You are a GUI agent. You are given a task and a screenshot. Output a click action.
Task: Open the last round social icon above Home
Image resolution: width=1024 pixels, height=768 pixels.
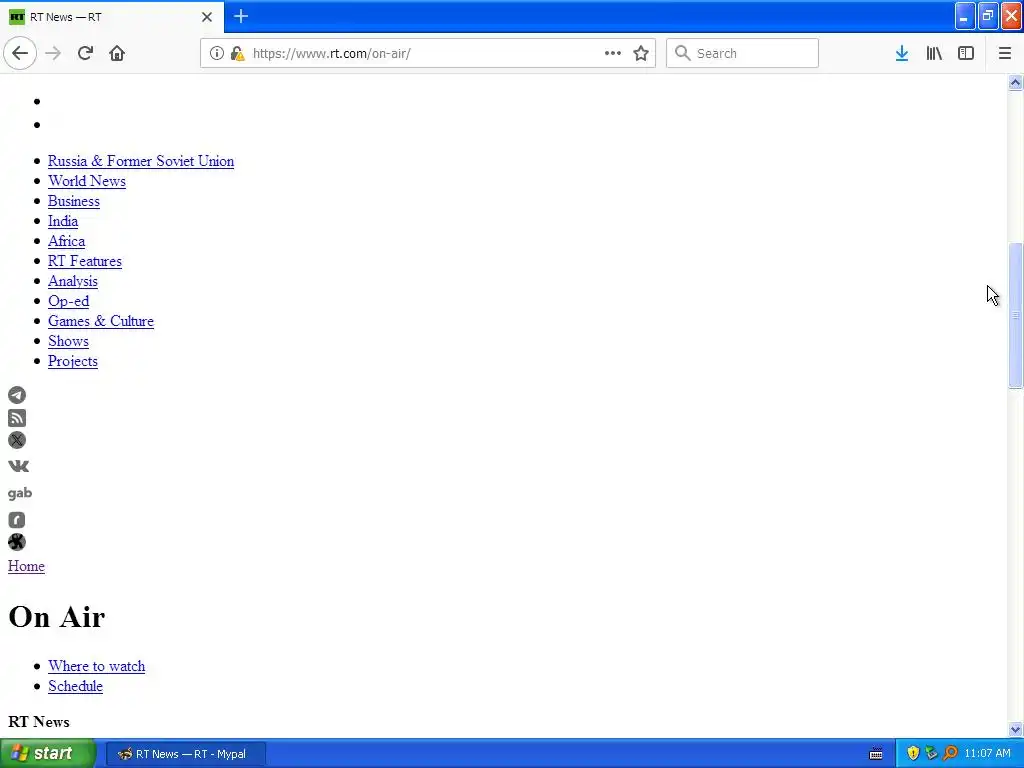pyautogui.click(x=17, y=542)
